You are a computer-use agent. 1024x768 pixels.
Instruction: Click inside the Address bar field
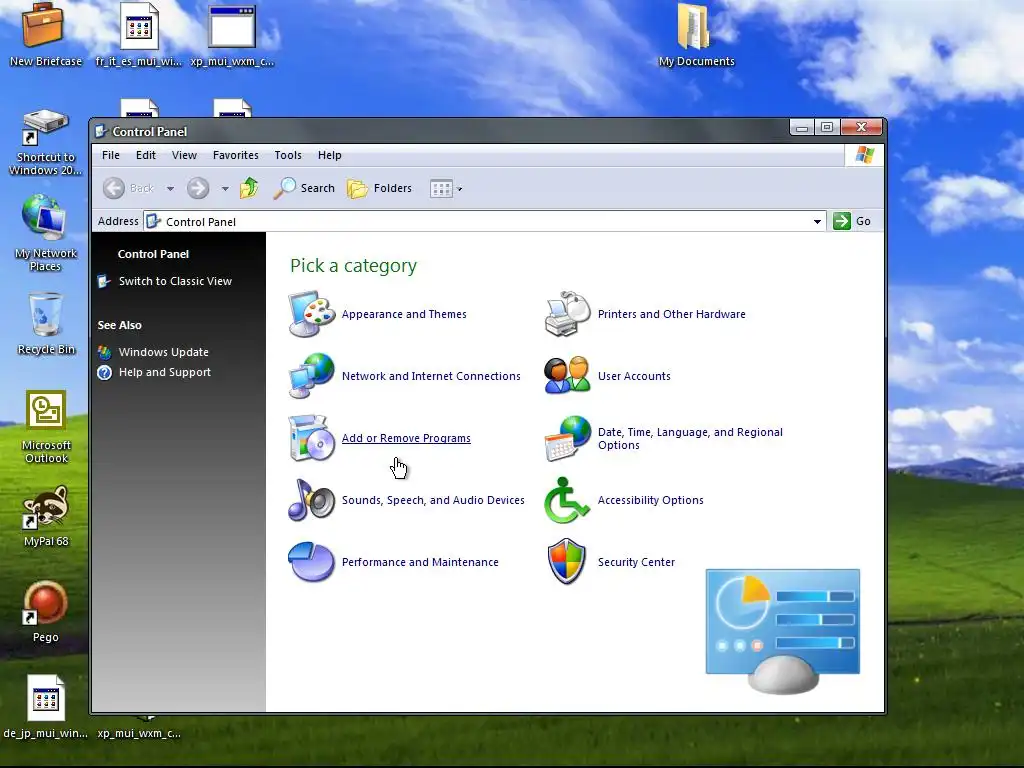pyautogui.click(x=483, y=221)
